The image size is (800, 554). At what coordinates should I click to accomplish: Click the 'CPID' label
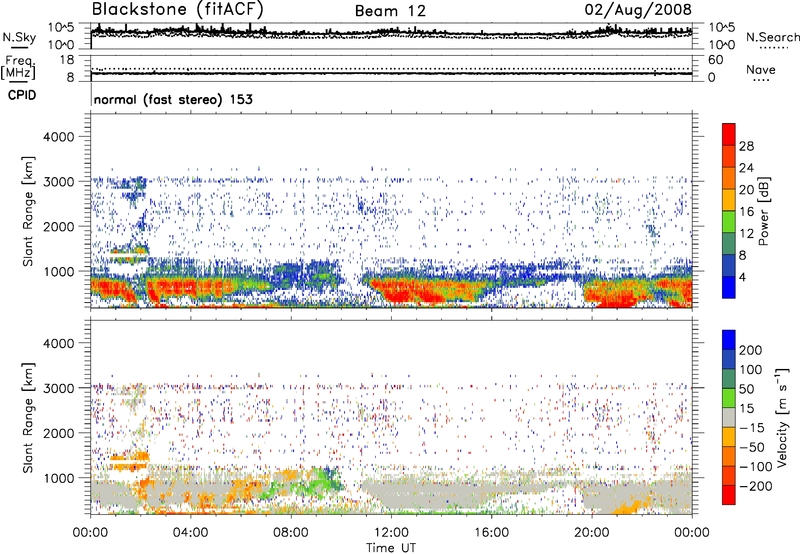(22, 95)
